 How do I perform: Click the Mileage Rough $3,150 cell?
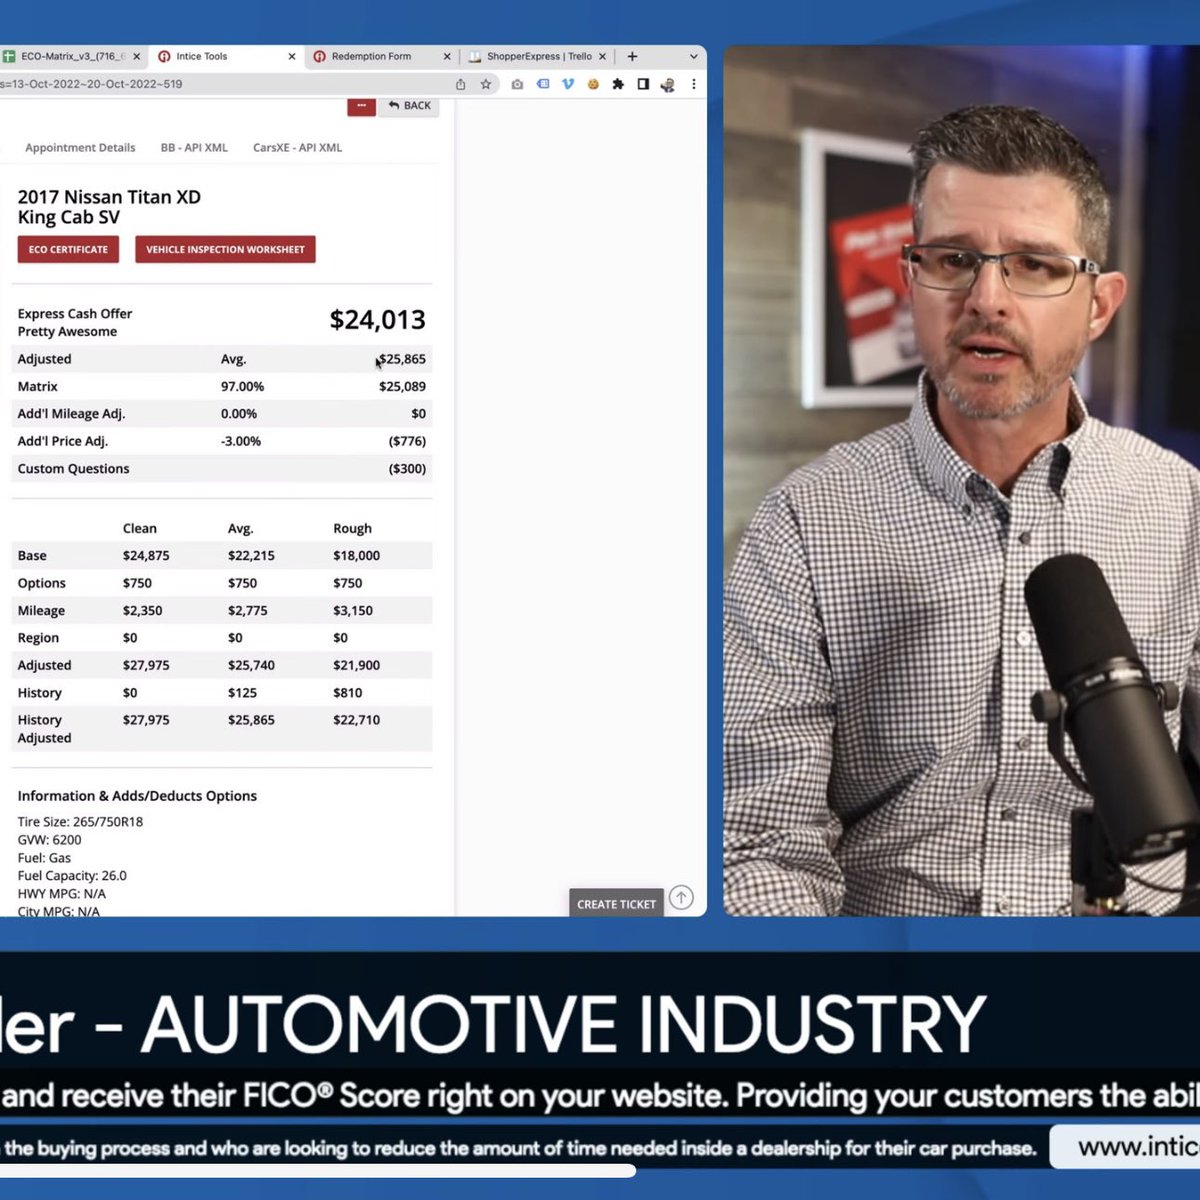[x=353, y=610]
